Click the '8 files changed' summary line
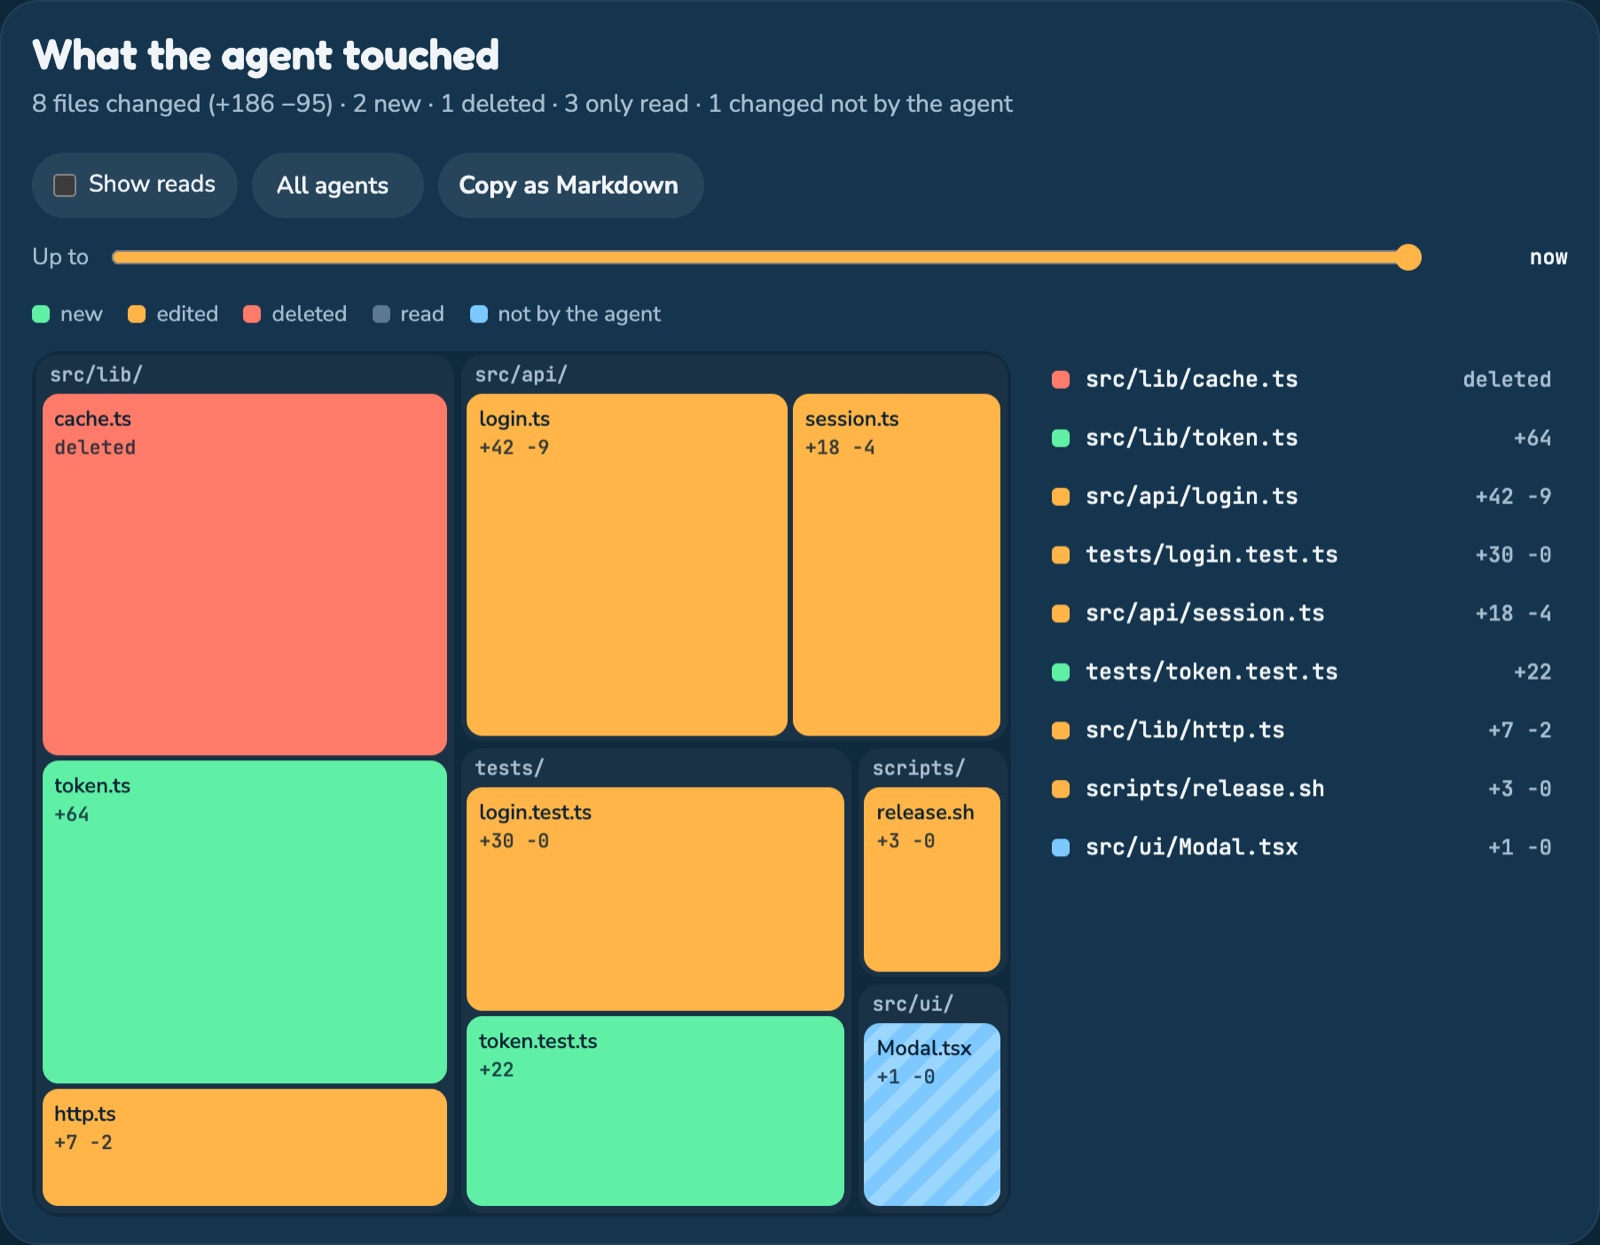The width and height of the screenshot is (1600, 1245). point(522,104)
